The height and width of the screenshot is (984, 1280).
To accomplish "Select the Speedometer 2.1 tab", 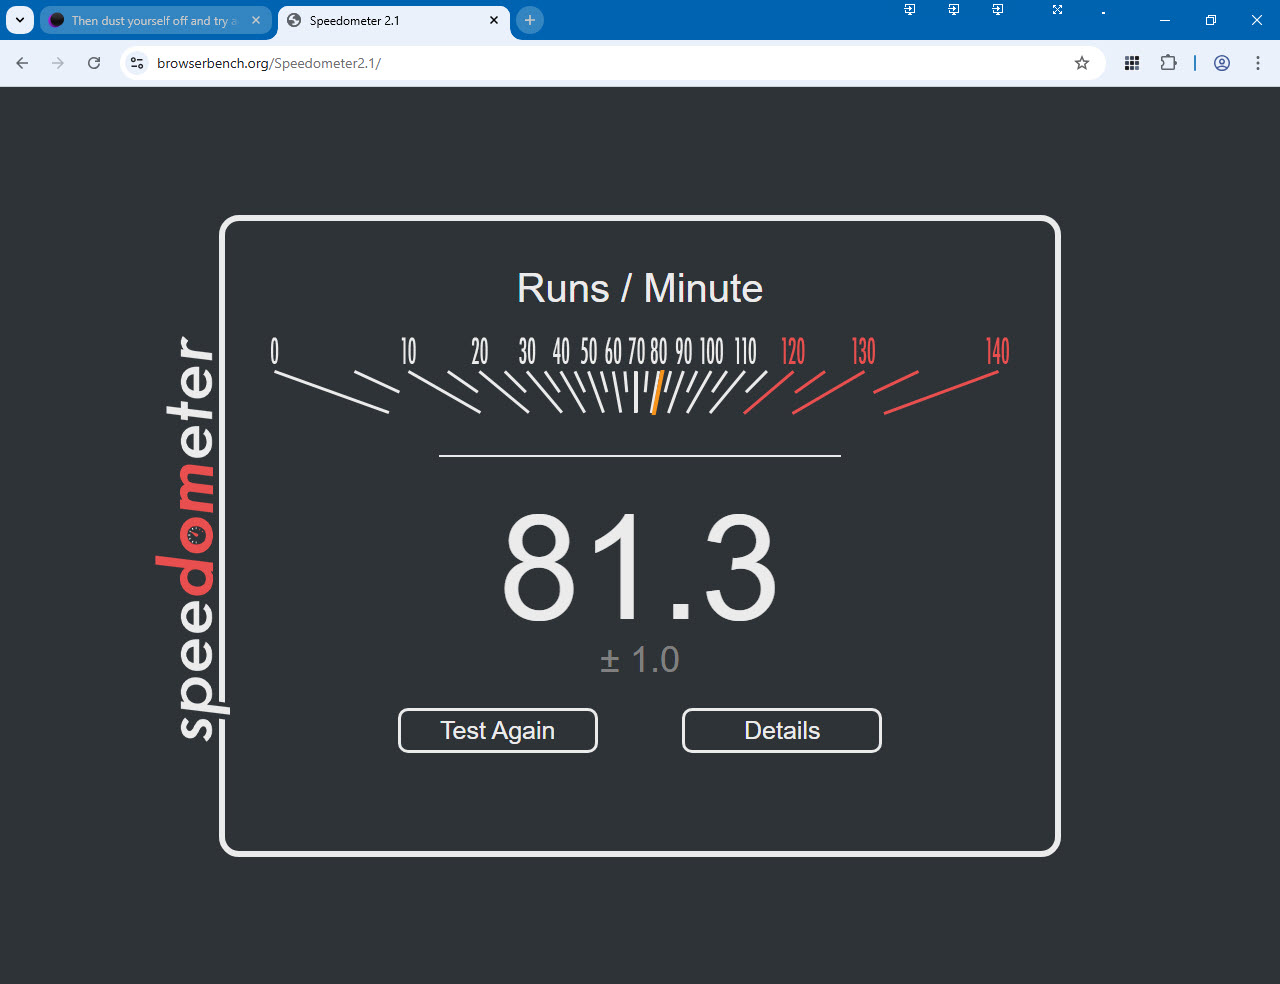I will [385, 20].
